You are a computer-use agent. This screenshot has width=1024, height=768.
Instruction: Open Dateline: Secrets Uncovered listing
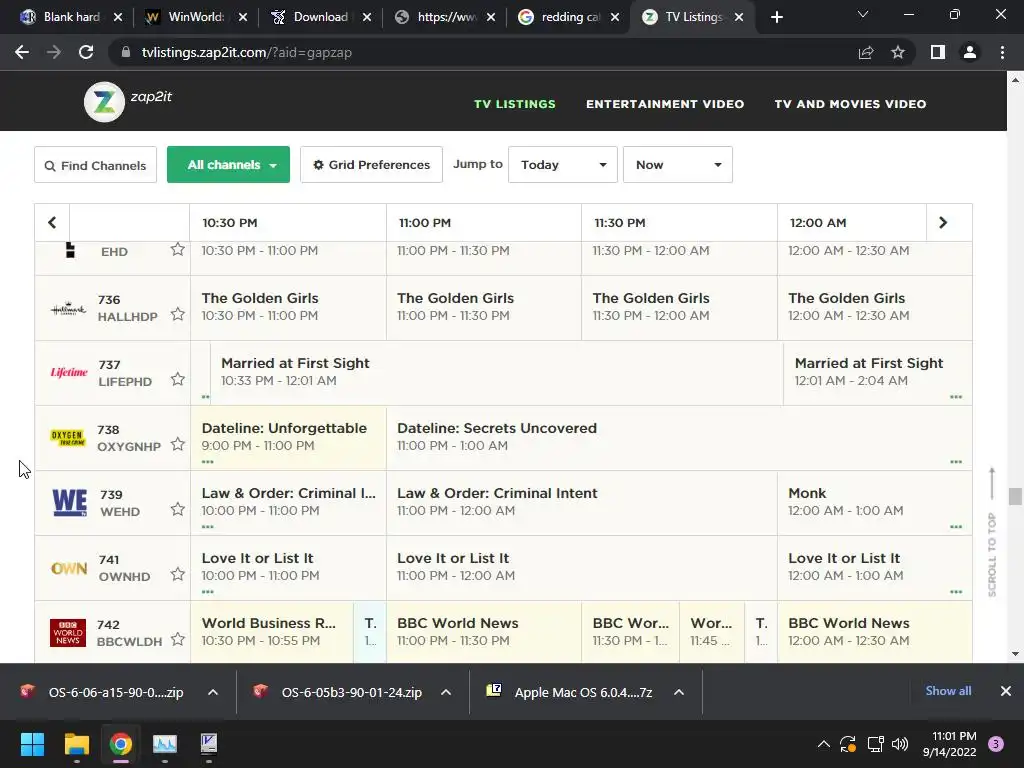(x=679, y=438)
